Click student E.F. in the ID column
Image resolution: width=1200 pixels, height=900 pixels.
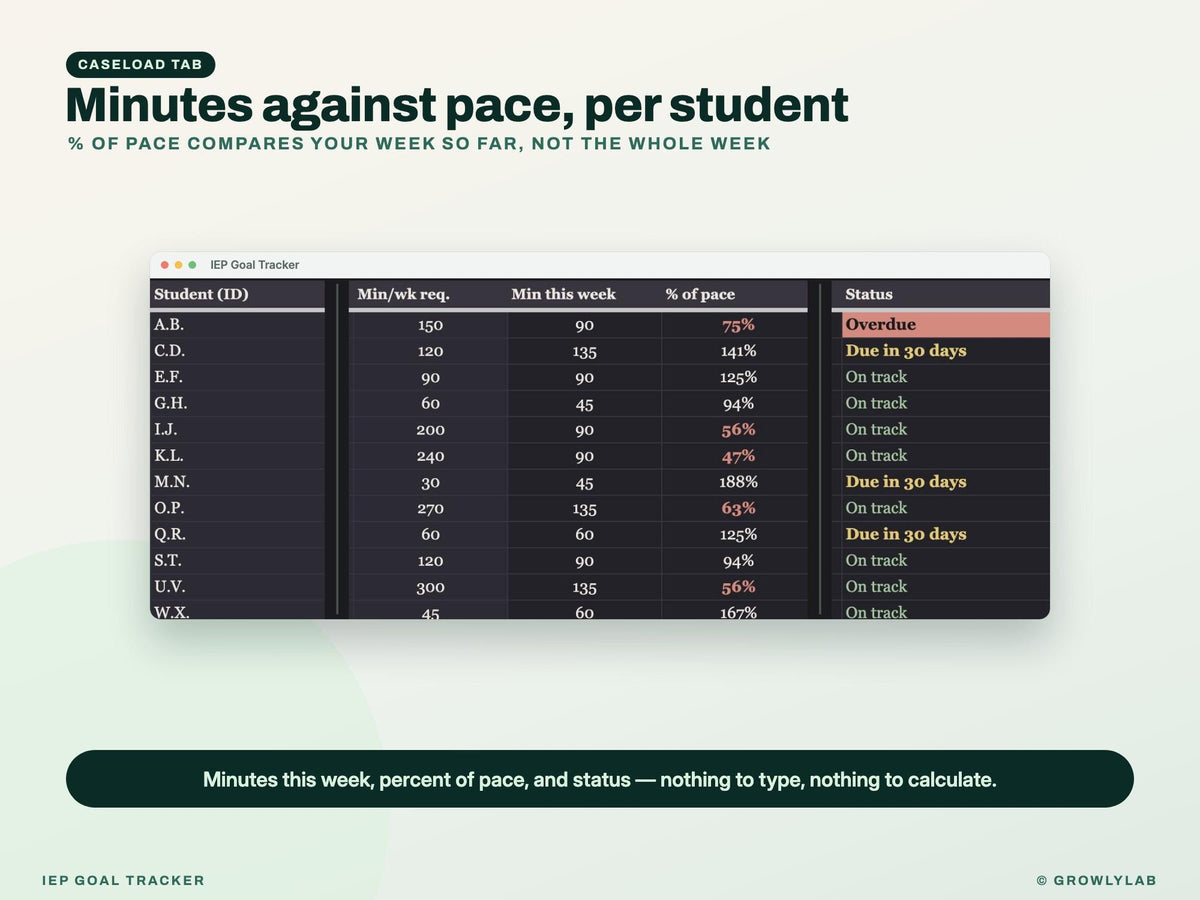click(237, 377)
